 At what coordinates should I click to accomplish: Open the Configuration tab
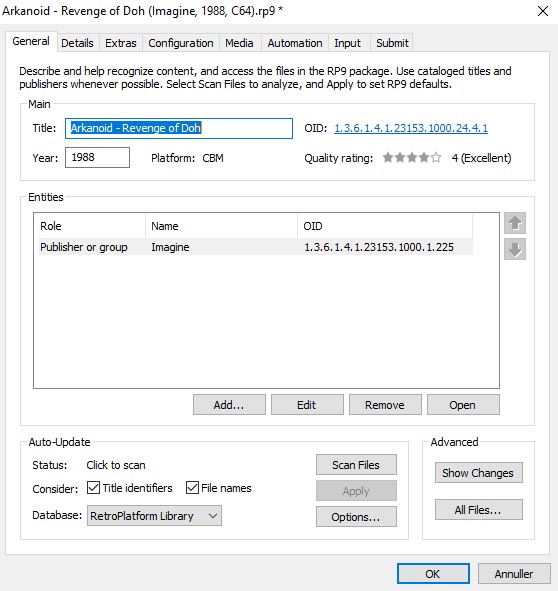181,43
